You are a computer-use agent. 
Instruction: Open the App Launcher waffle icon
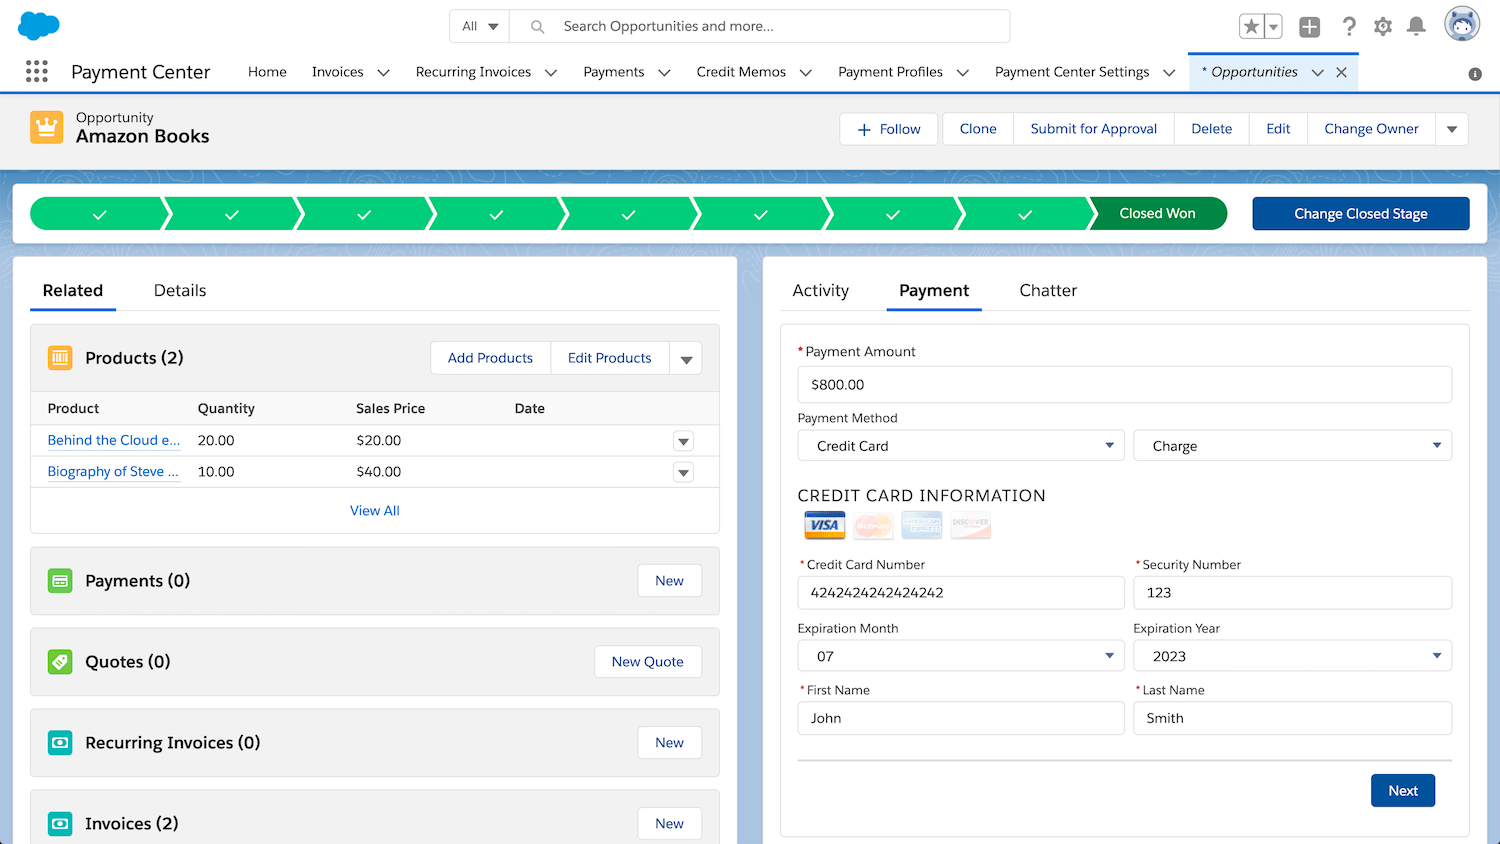coord(37,71)
